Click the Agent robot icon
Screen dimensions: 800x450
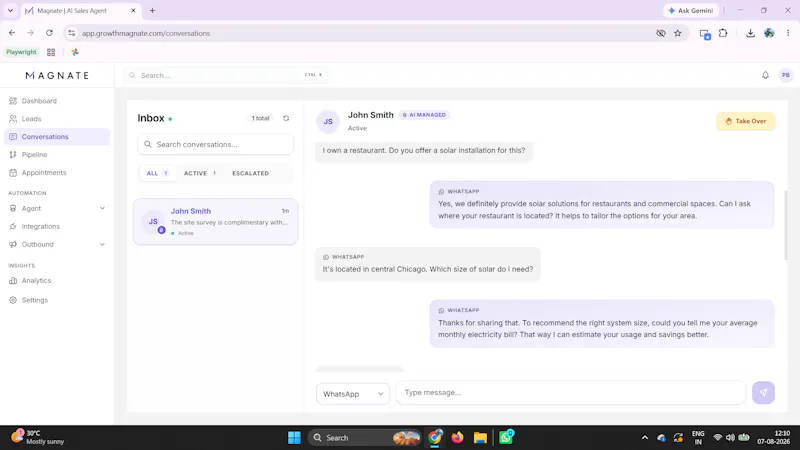(13, 209)
